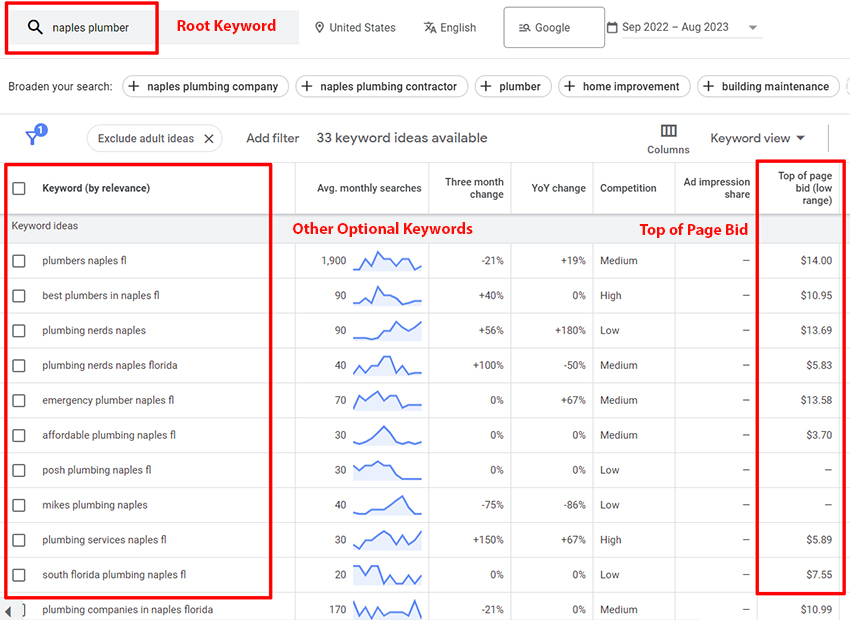Check south florida plumbing naples fl row

coord(19,575)
